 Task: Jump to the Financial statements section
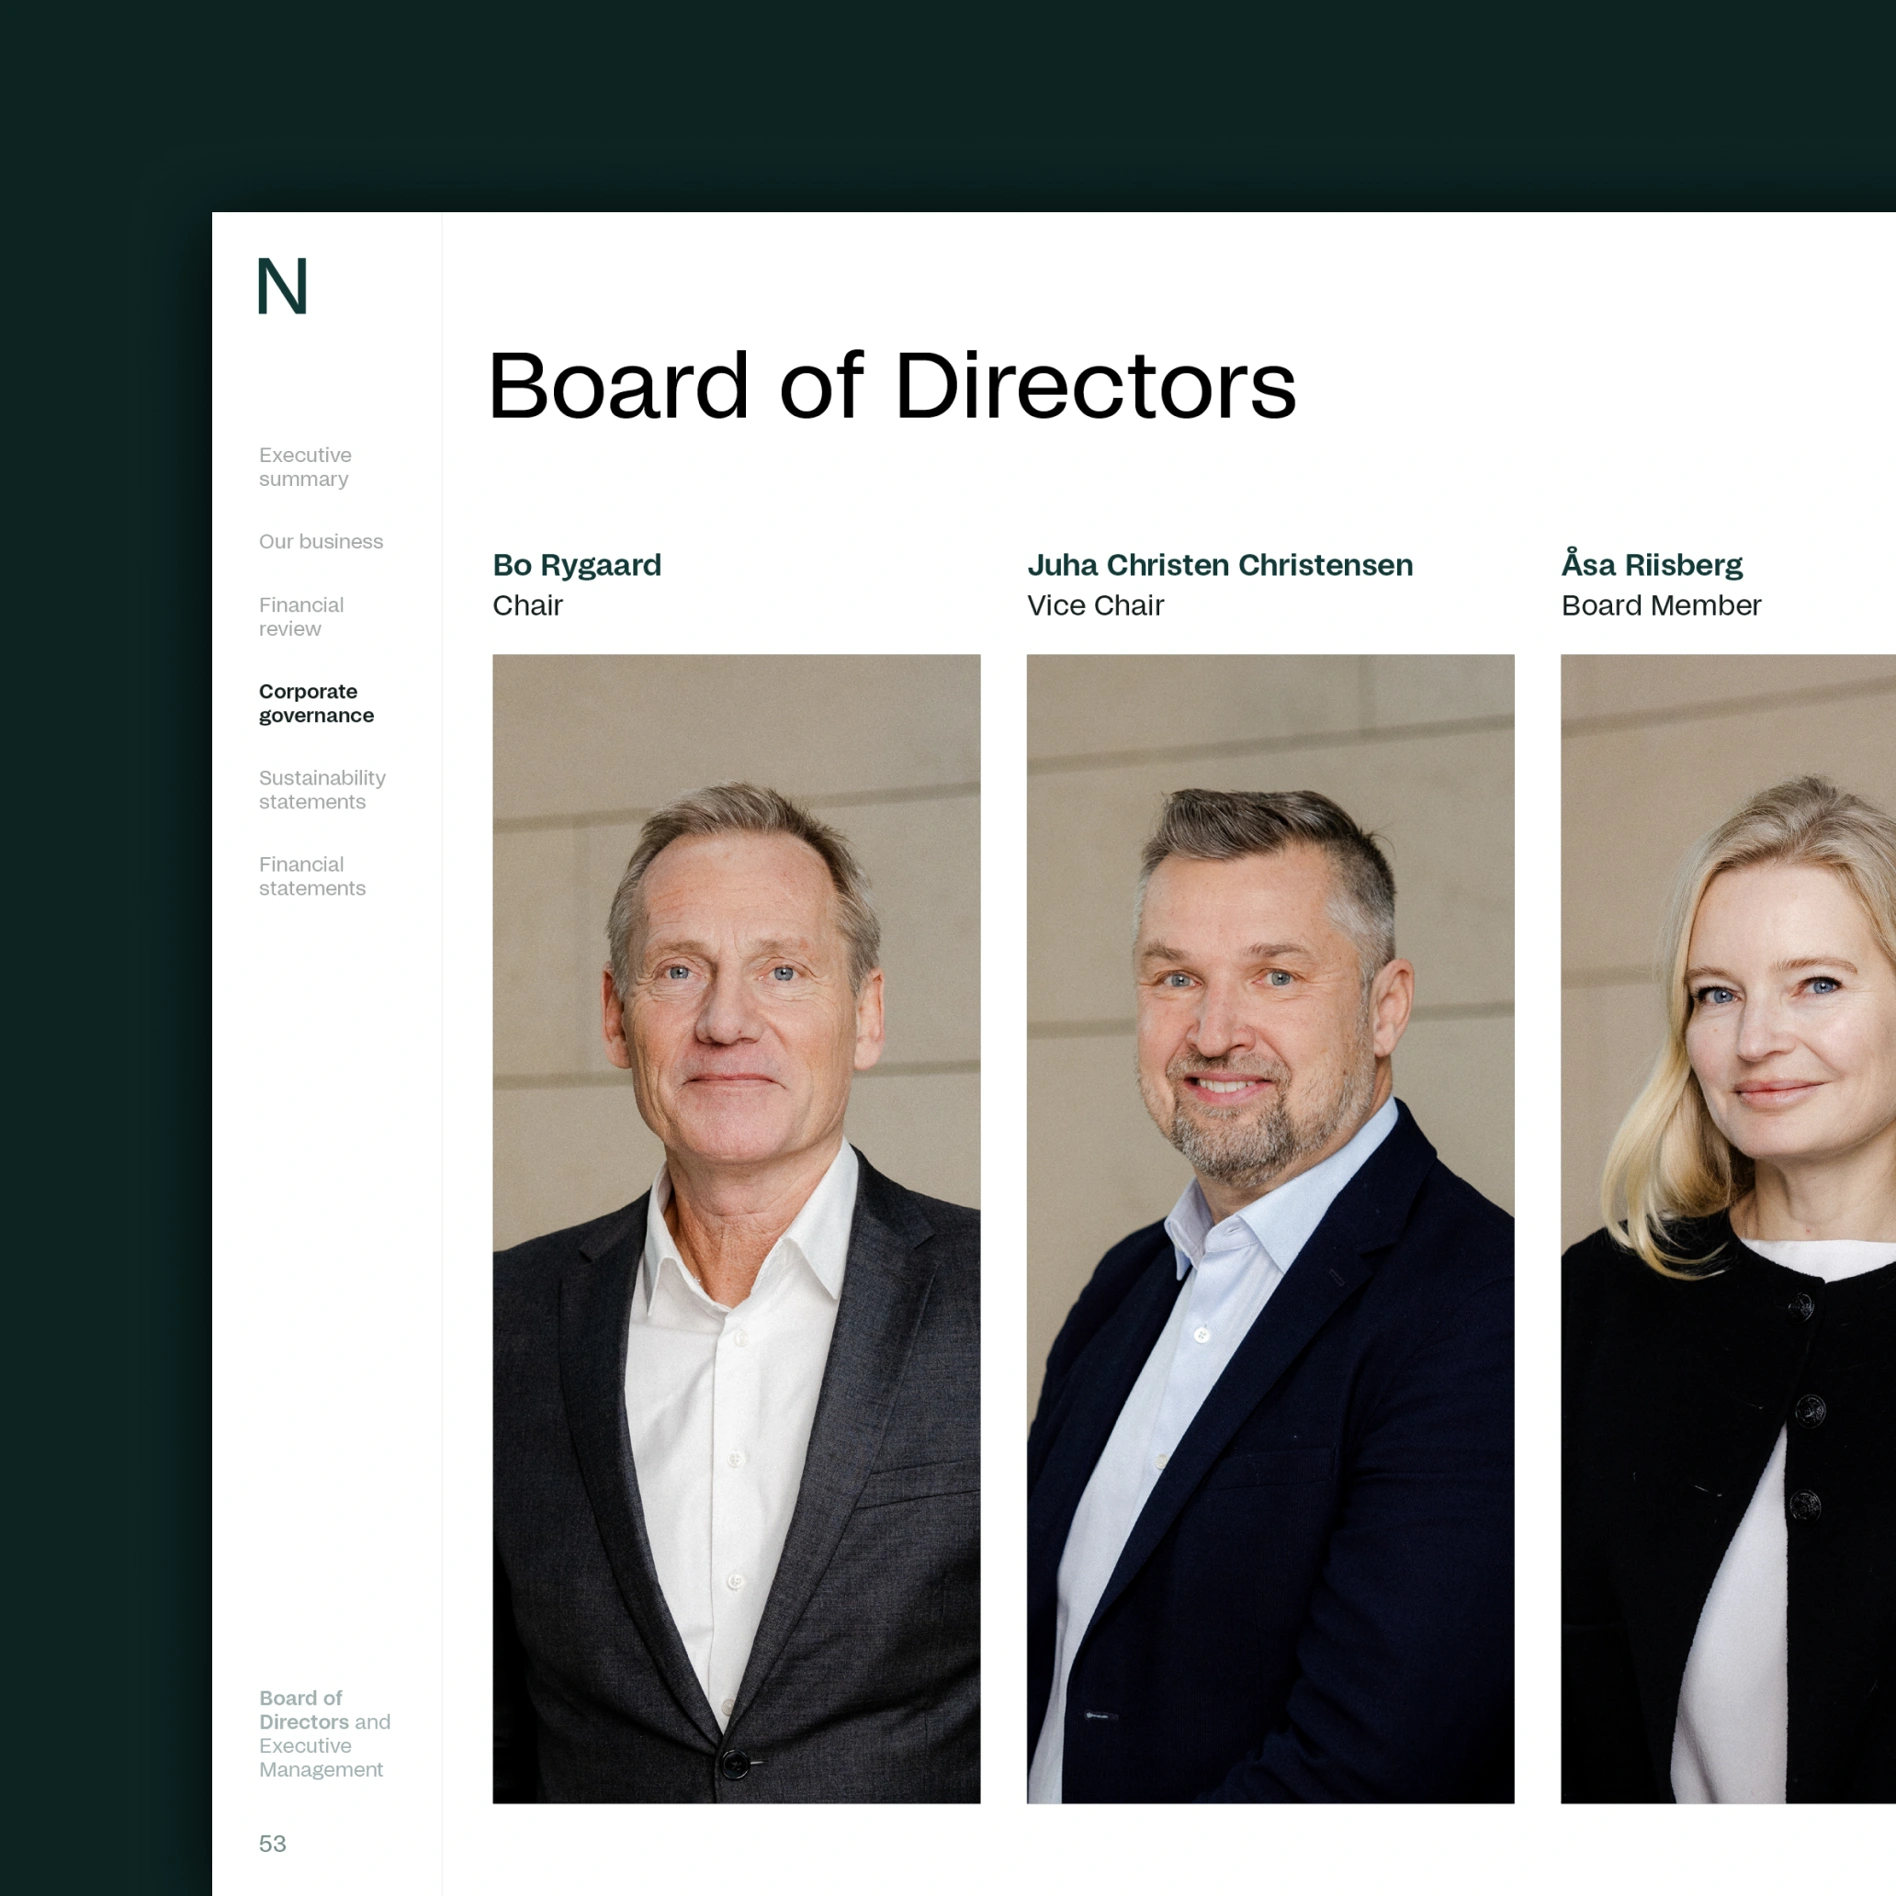312,876
